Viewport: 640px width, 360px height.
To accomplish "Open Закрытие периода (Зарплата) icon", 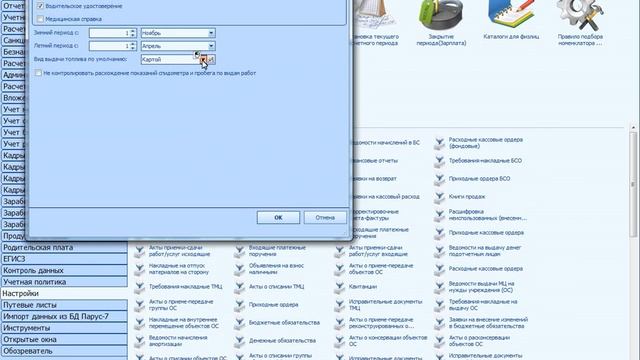I will (x=441, y=22).
